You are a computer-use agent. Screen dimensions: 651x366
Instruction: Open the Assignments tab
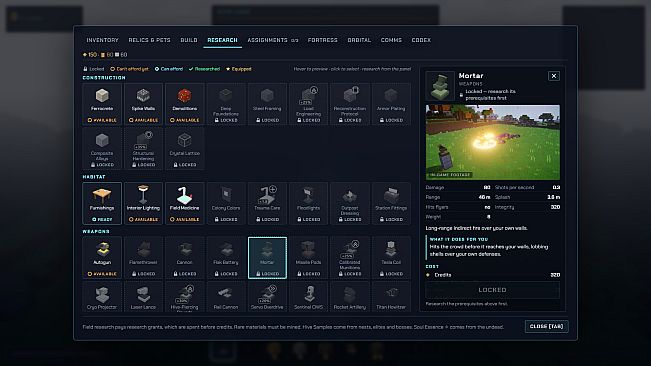tap(273, 40)
